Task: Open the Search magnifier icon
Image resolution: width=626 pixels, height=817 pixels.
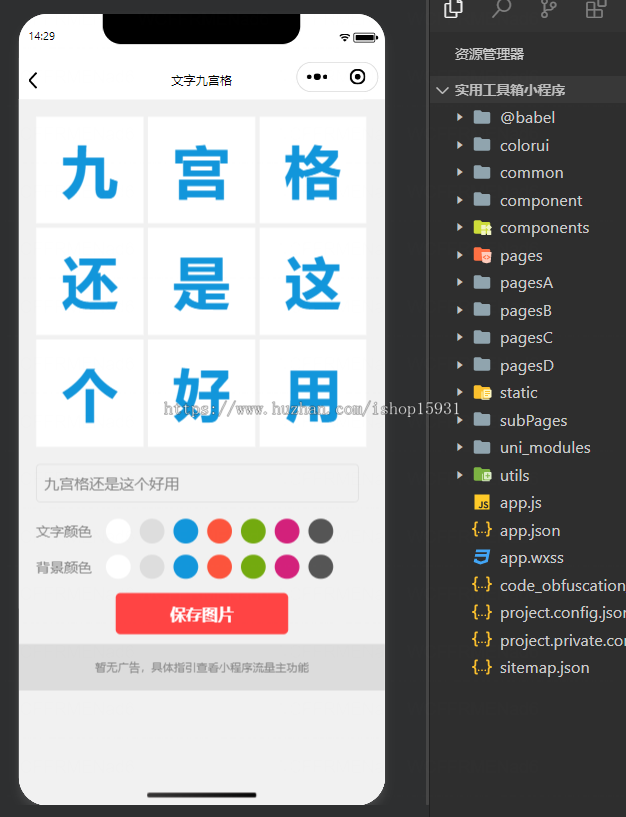Action: (x=501, y=9)
